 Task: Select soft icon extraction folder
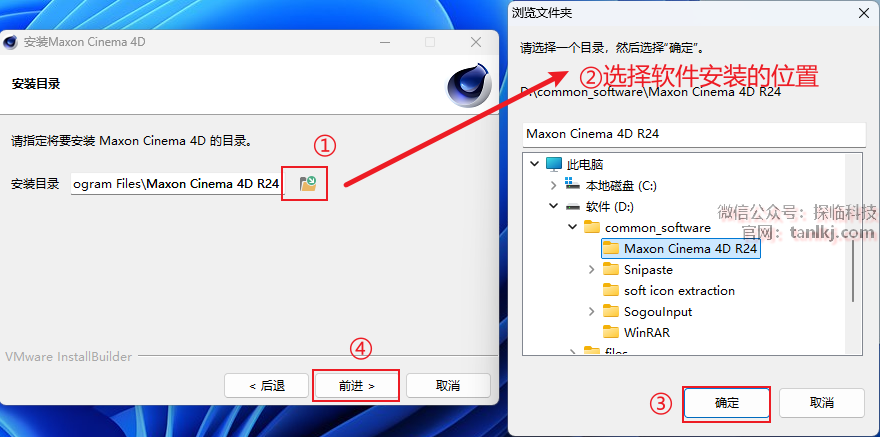click(669, 291)
